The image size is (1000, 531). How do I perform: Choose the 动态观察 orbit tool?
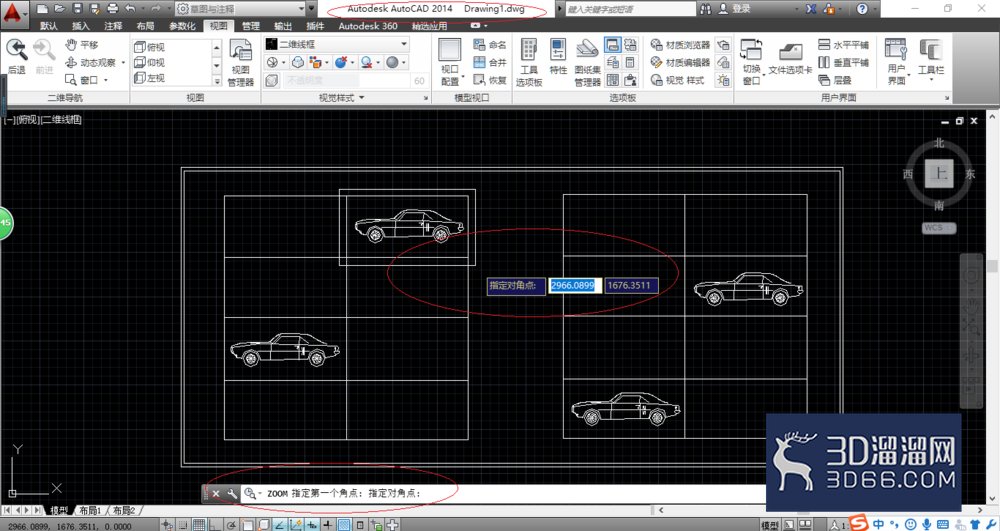coord(90,62)
